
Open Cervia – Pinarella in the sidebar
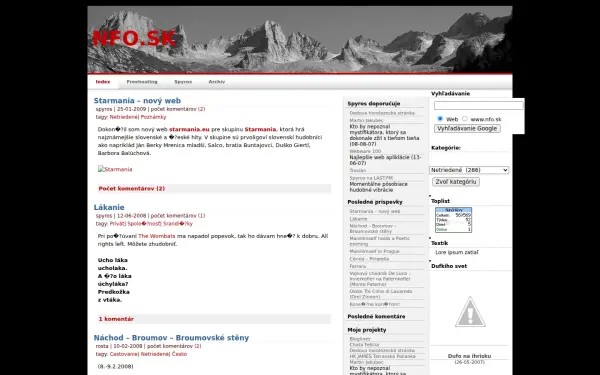(x=369, y=259)
